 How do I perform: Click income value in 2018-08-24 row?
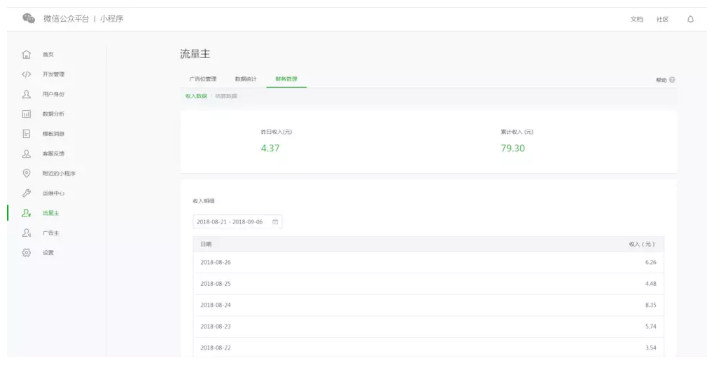click(x=651, y=305)
